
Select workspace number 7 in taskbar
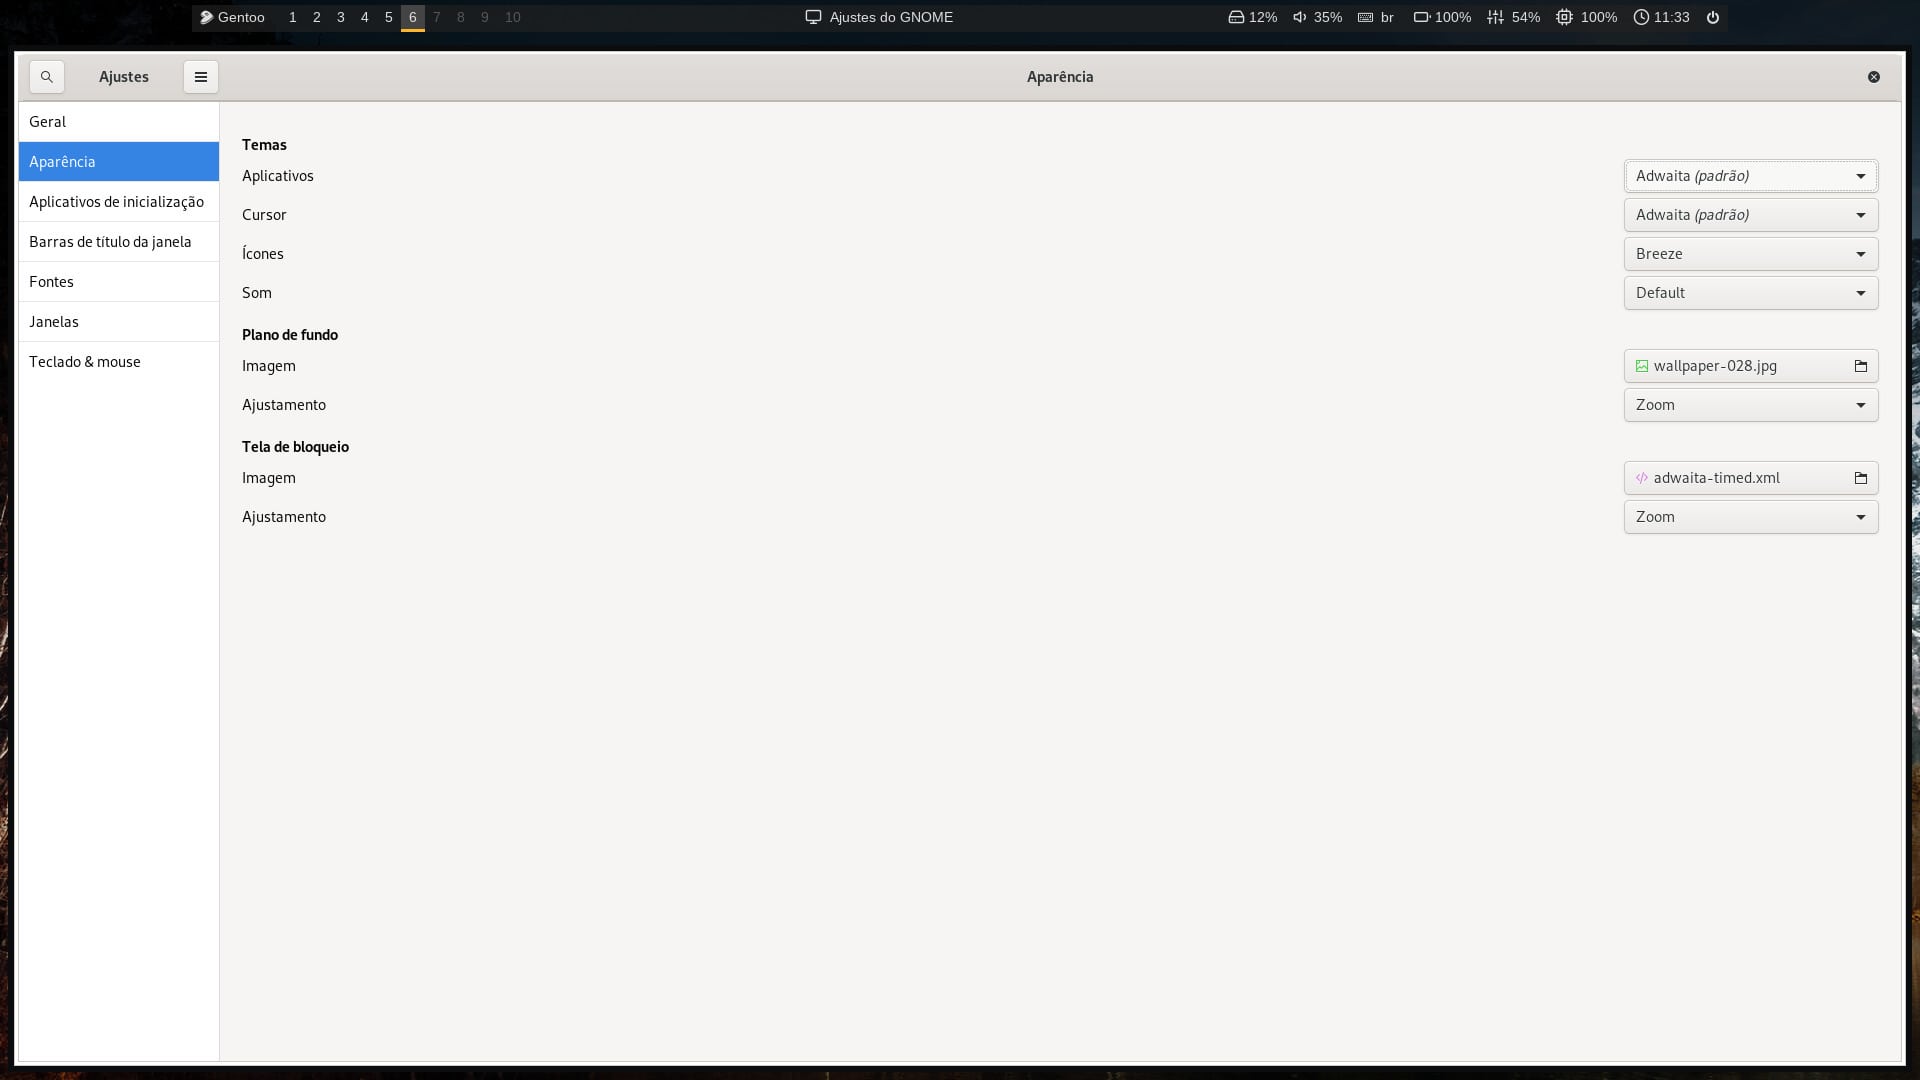pyautogui.click(x=436, y=17)
